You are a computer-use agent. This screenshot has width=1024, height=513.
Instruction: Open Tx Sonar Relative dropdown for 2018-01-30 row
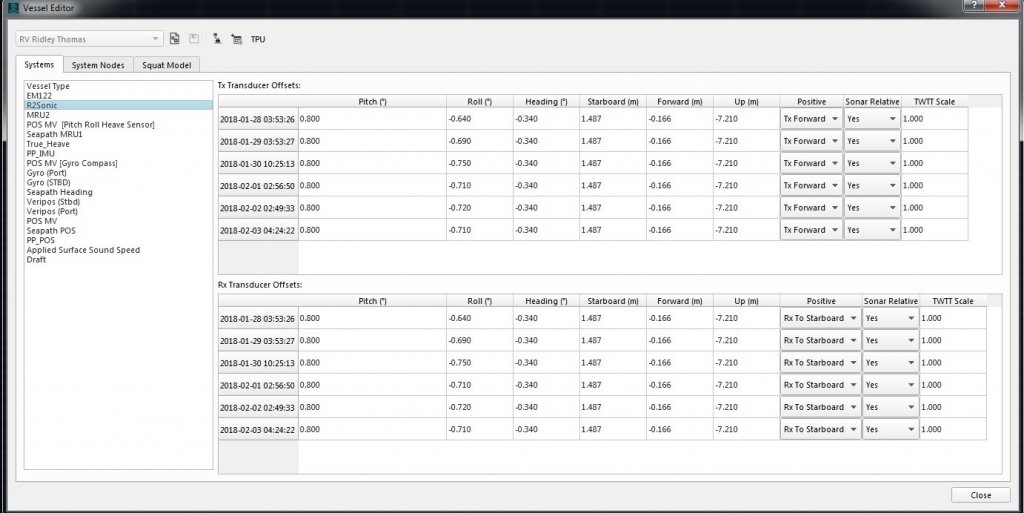click(871, 163)
